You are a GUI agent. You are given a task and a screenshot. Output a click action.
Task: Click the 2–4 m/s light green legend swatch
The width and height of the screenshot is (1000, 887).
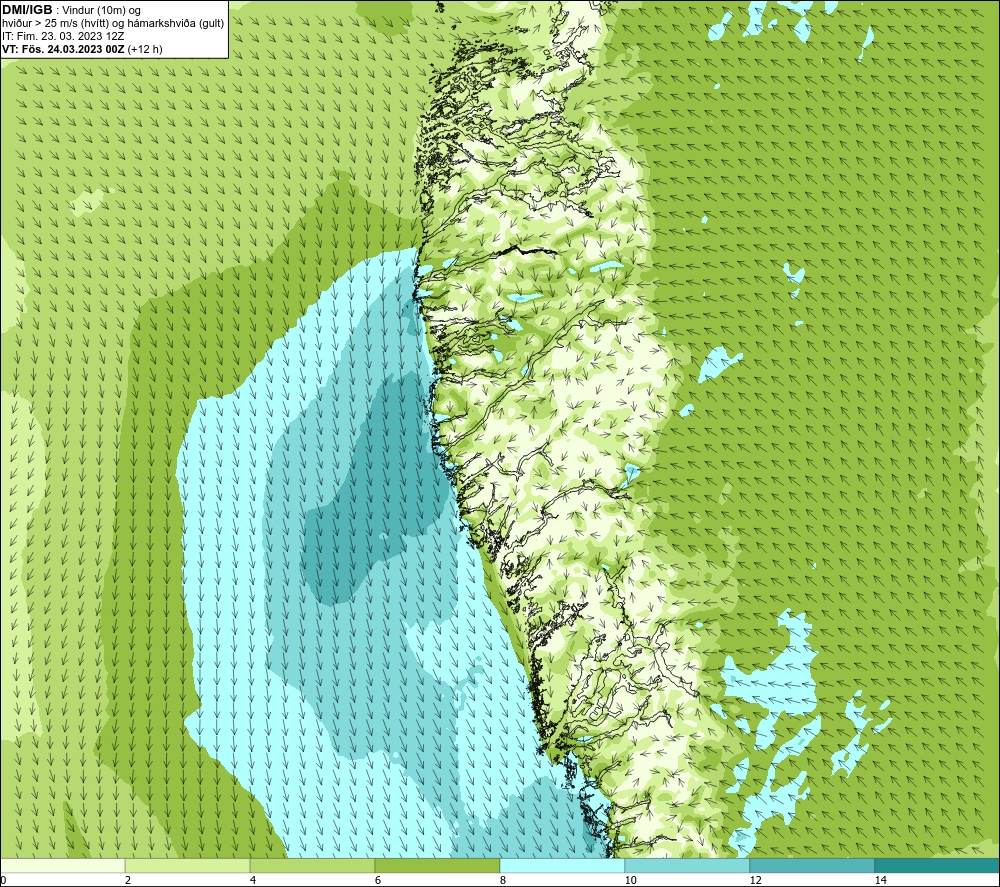click(188, 865)
